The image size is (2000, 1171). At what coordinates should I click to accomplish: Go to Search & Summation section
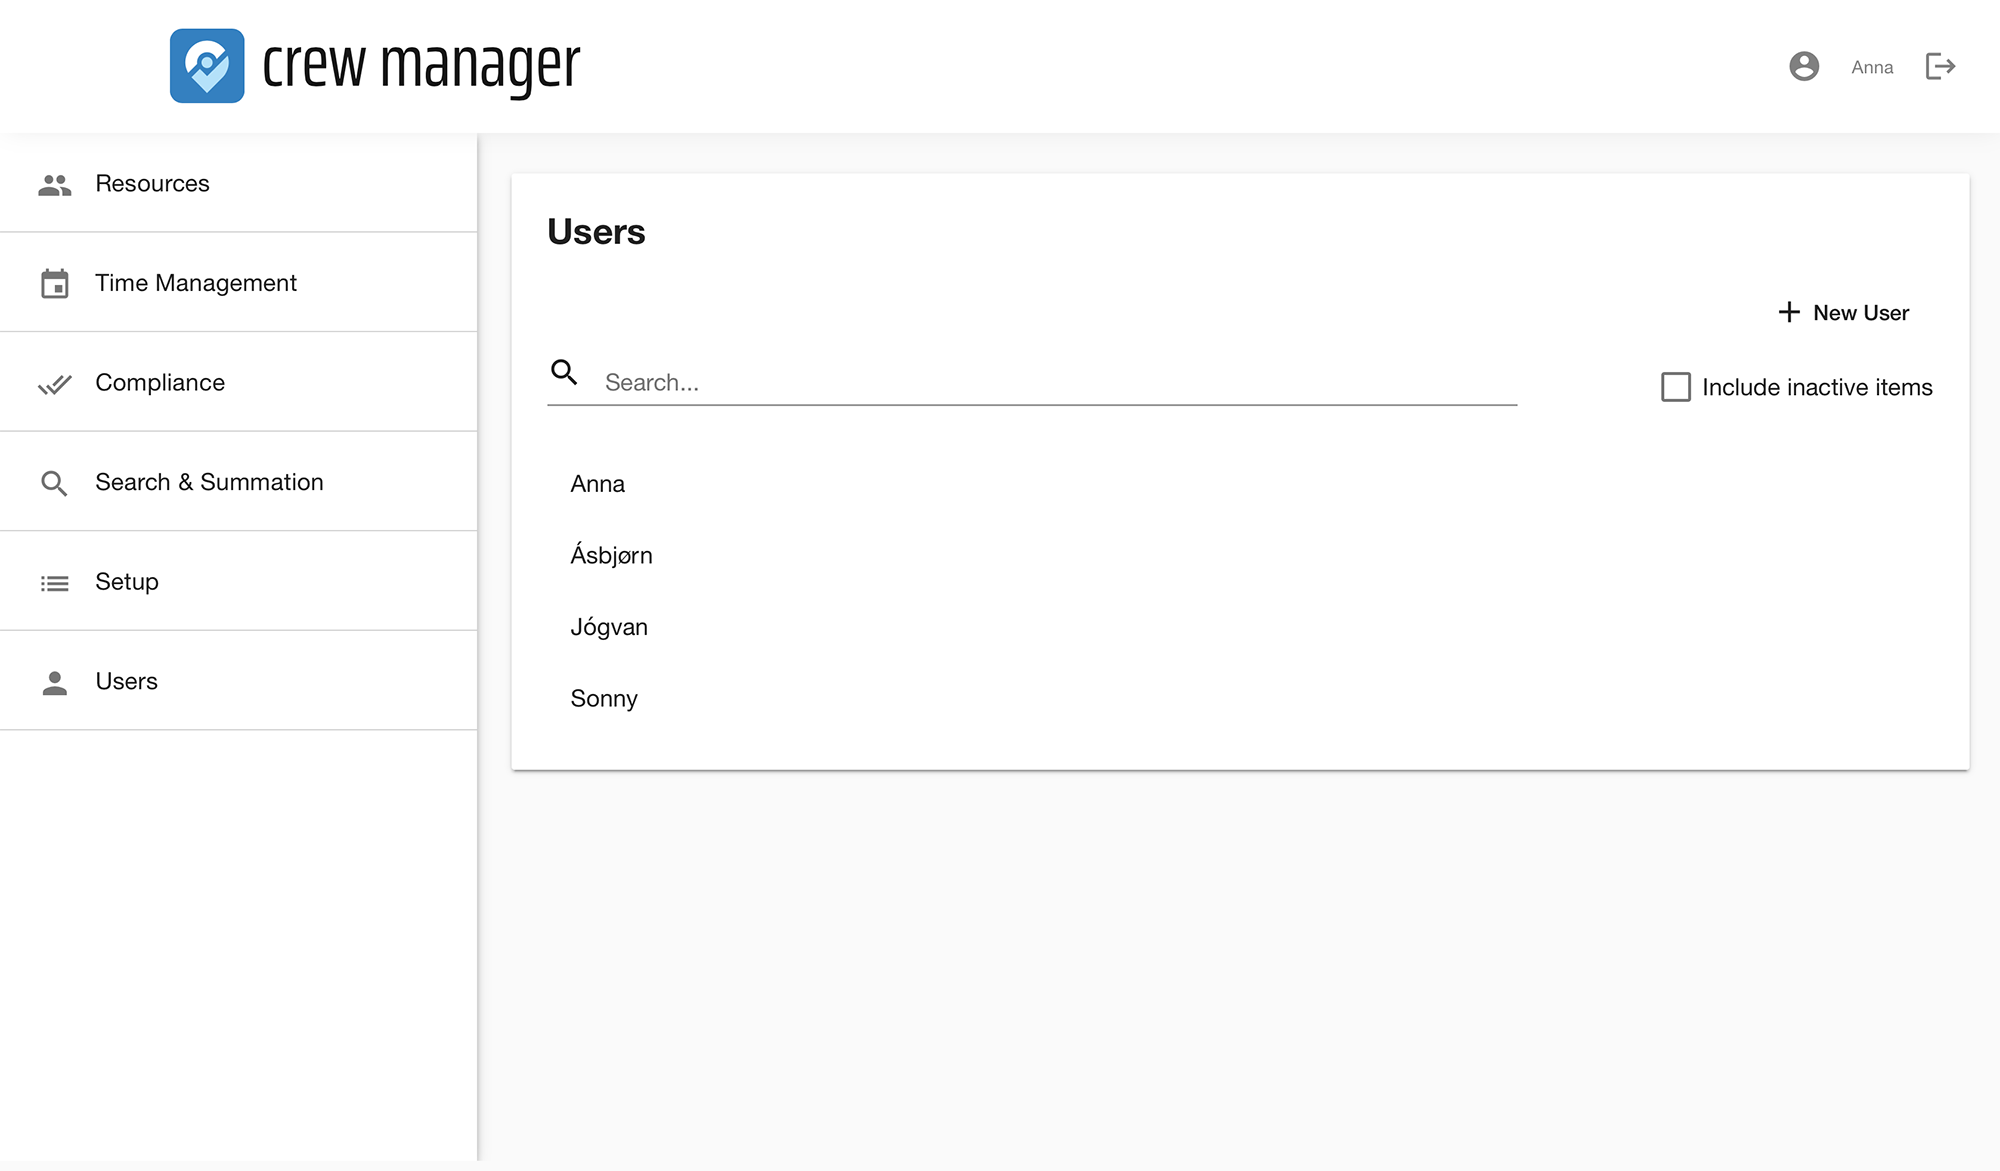(209, 482)
